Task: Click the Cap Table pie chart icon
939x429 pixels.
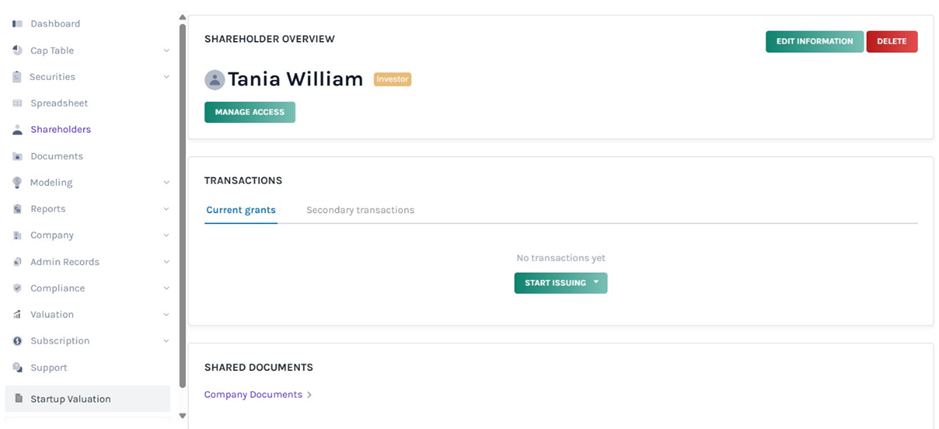Action: (x=17, y=50)
